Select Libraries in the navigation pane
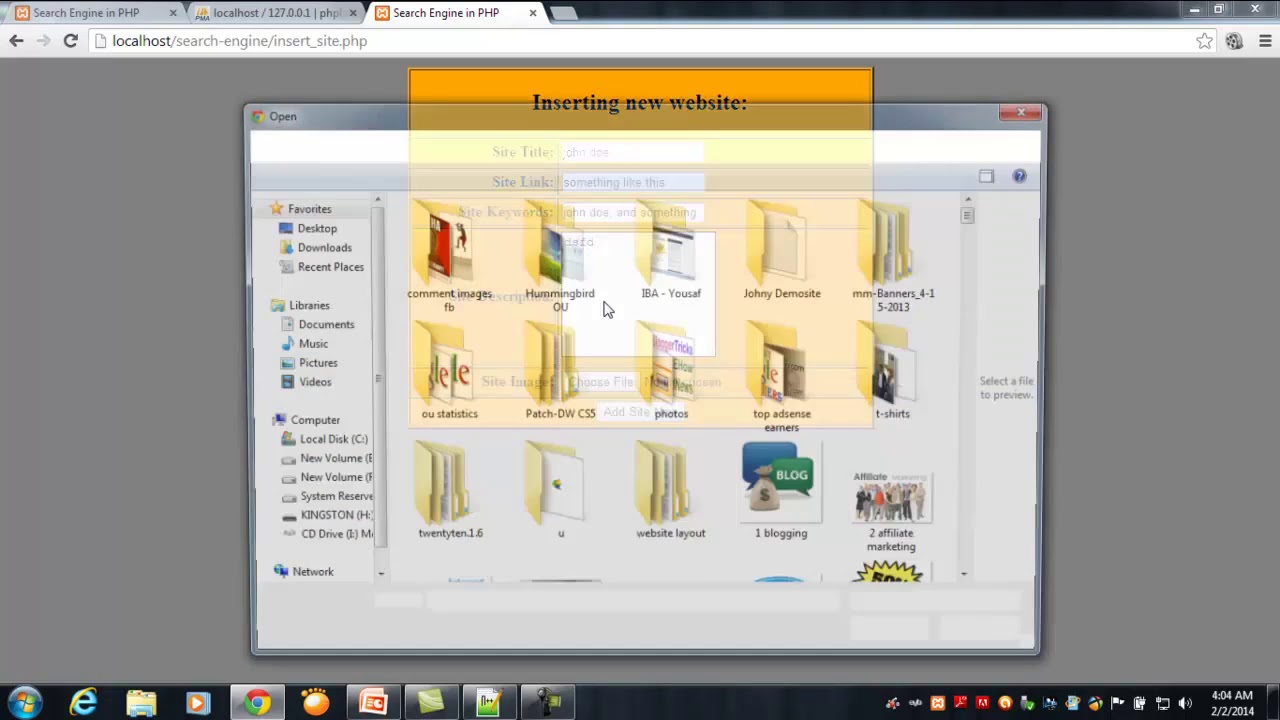This screenshot has width=1280, height=720. point(309,305)
